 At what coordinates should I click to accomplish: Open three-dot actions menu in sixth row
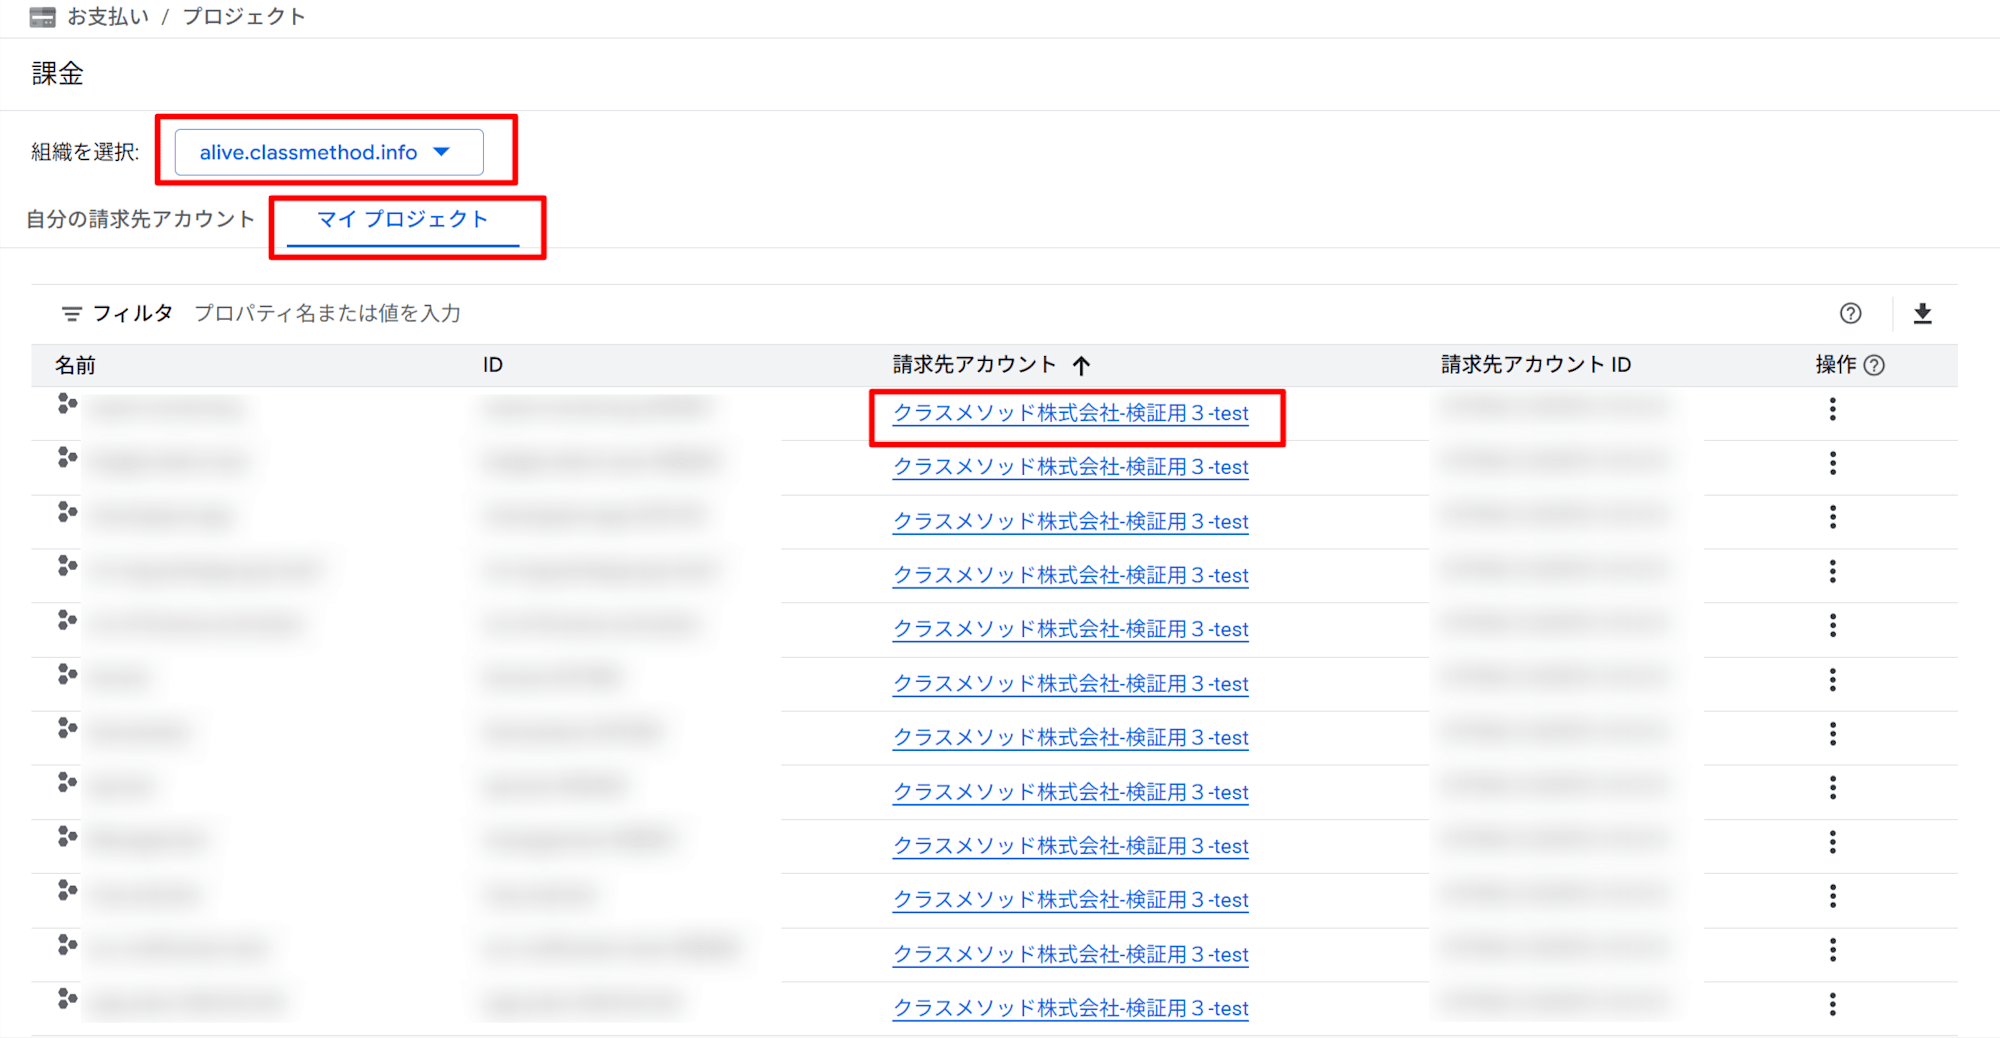tap(1832, 680)
